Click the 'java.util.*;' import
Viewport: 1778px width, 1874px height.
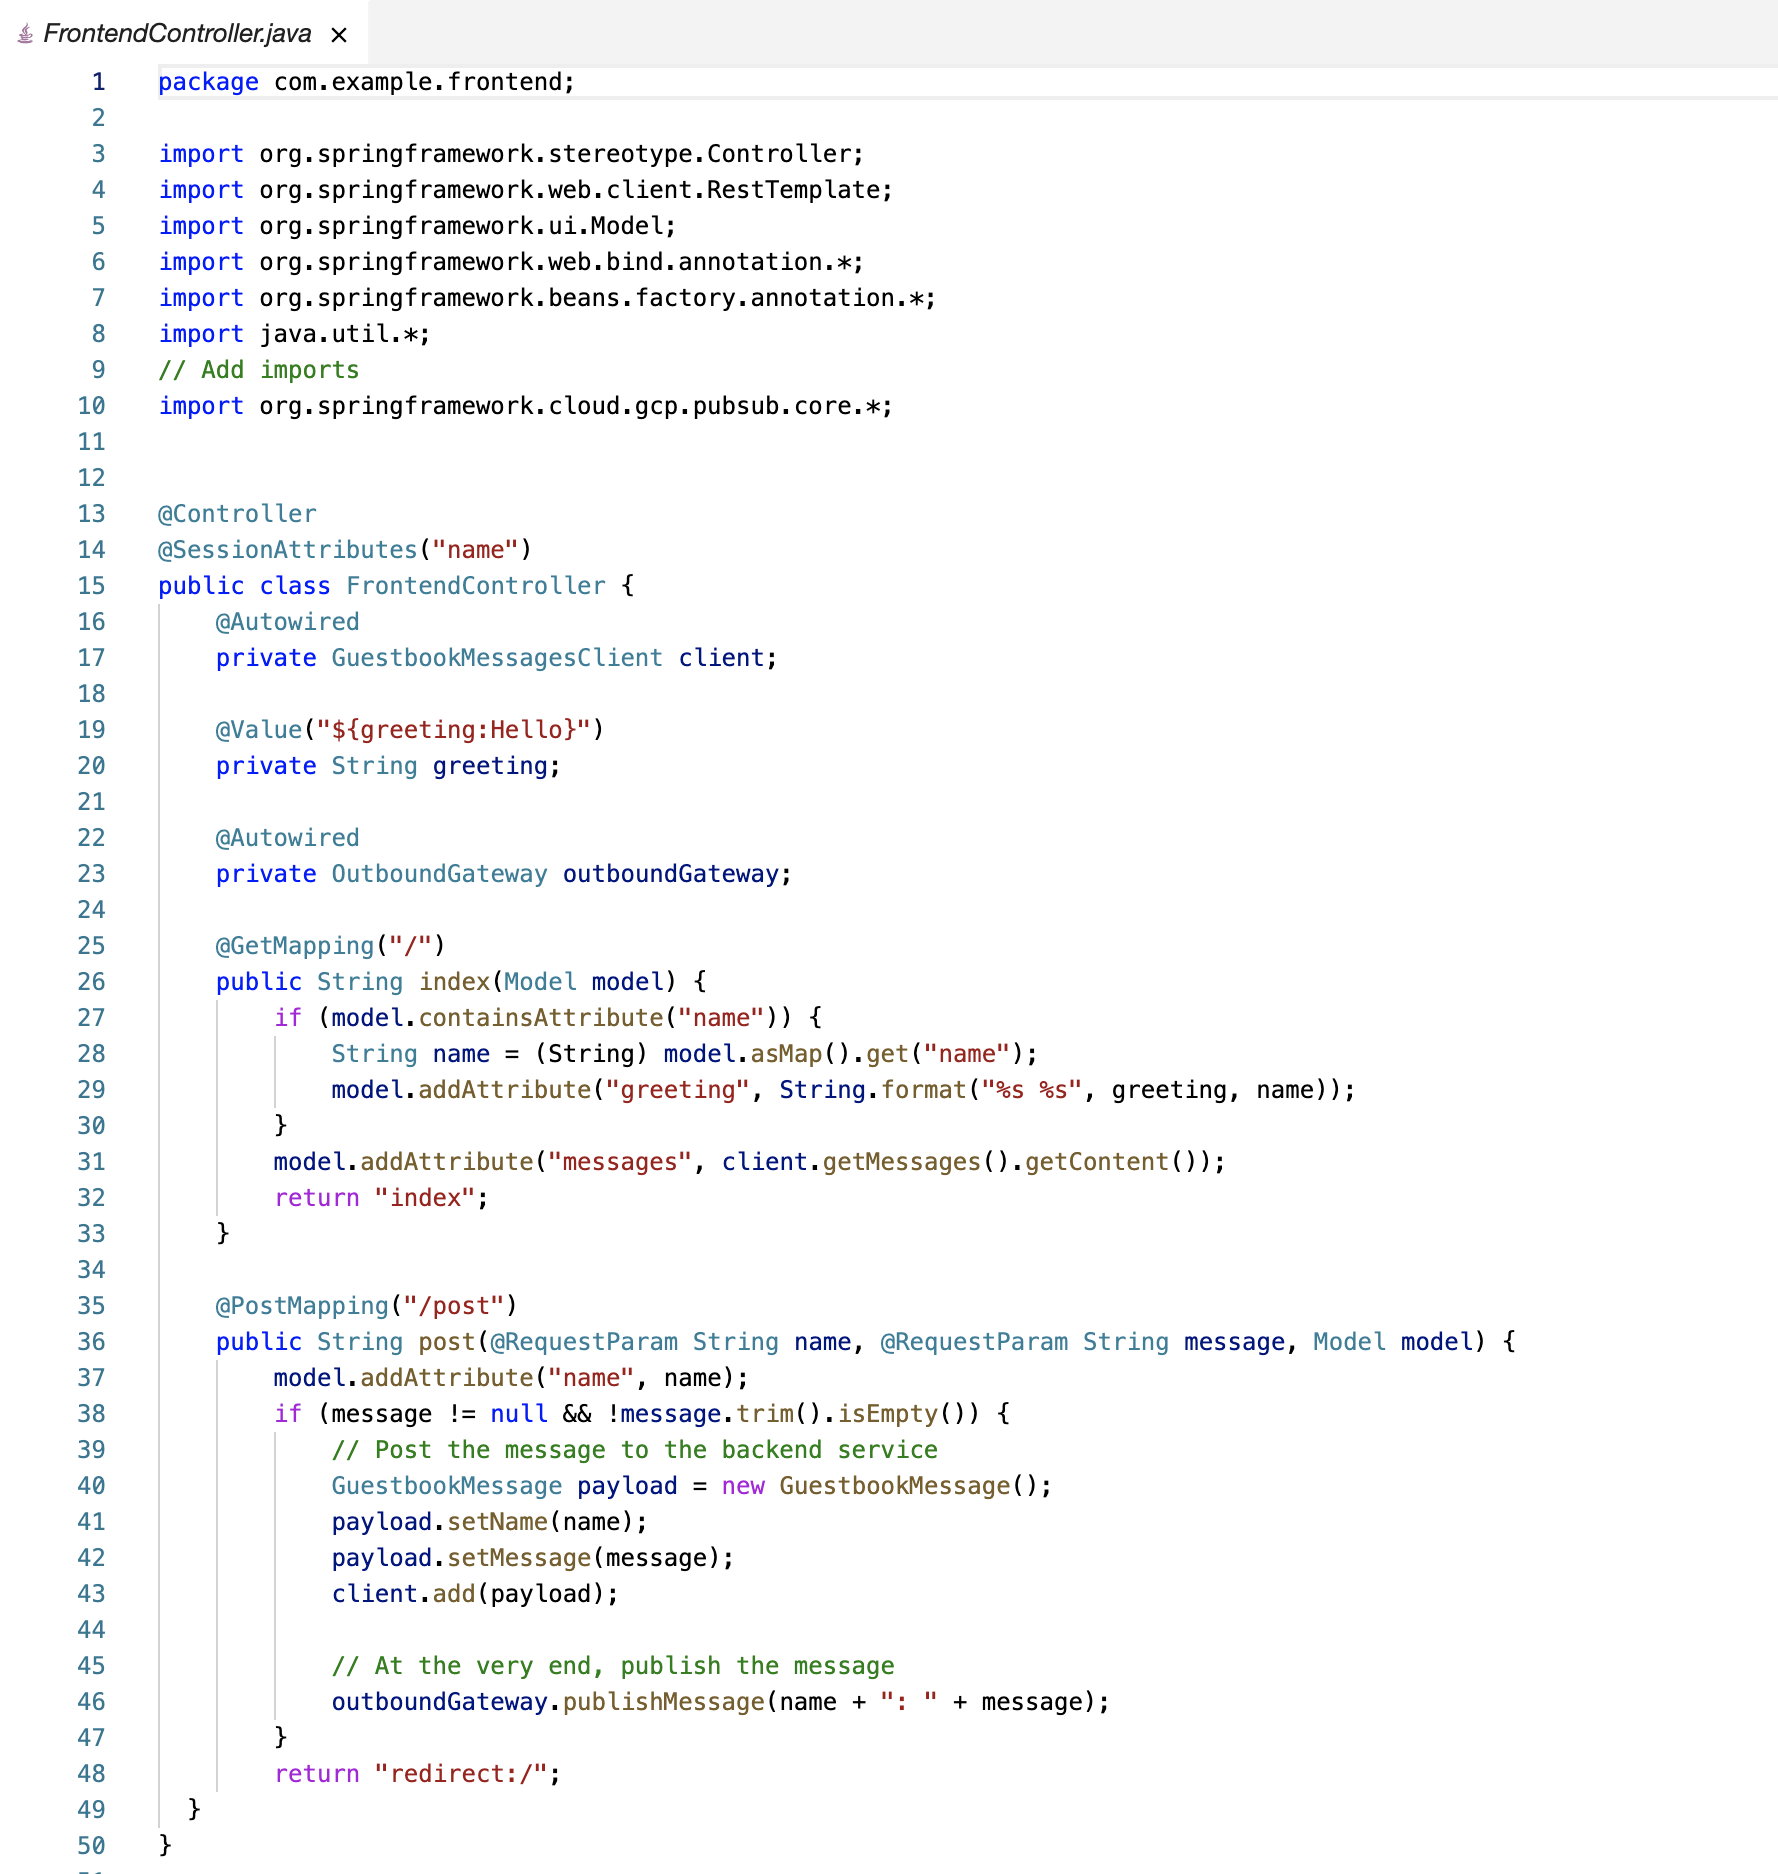click(345, 334)
